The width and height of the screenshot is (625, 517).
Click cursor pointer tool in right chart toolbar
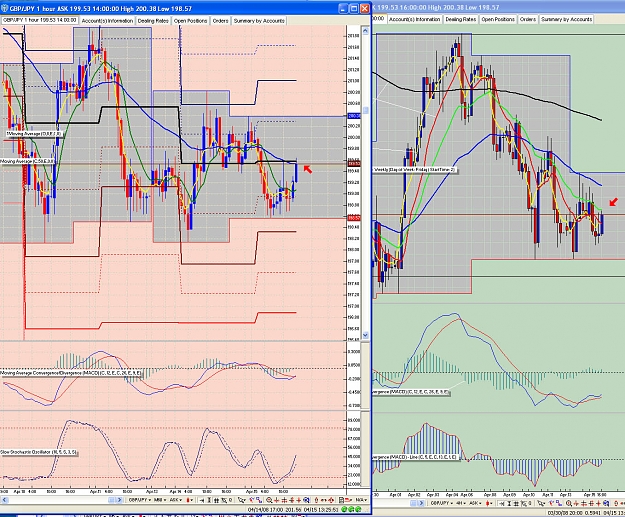tap(540, 503)
